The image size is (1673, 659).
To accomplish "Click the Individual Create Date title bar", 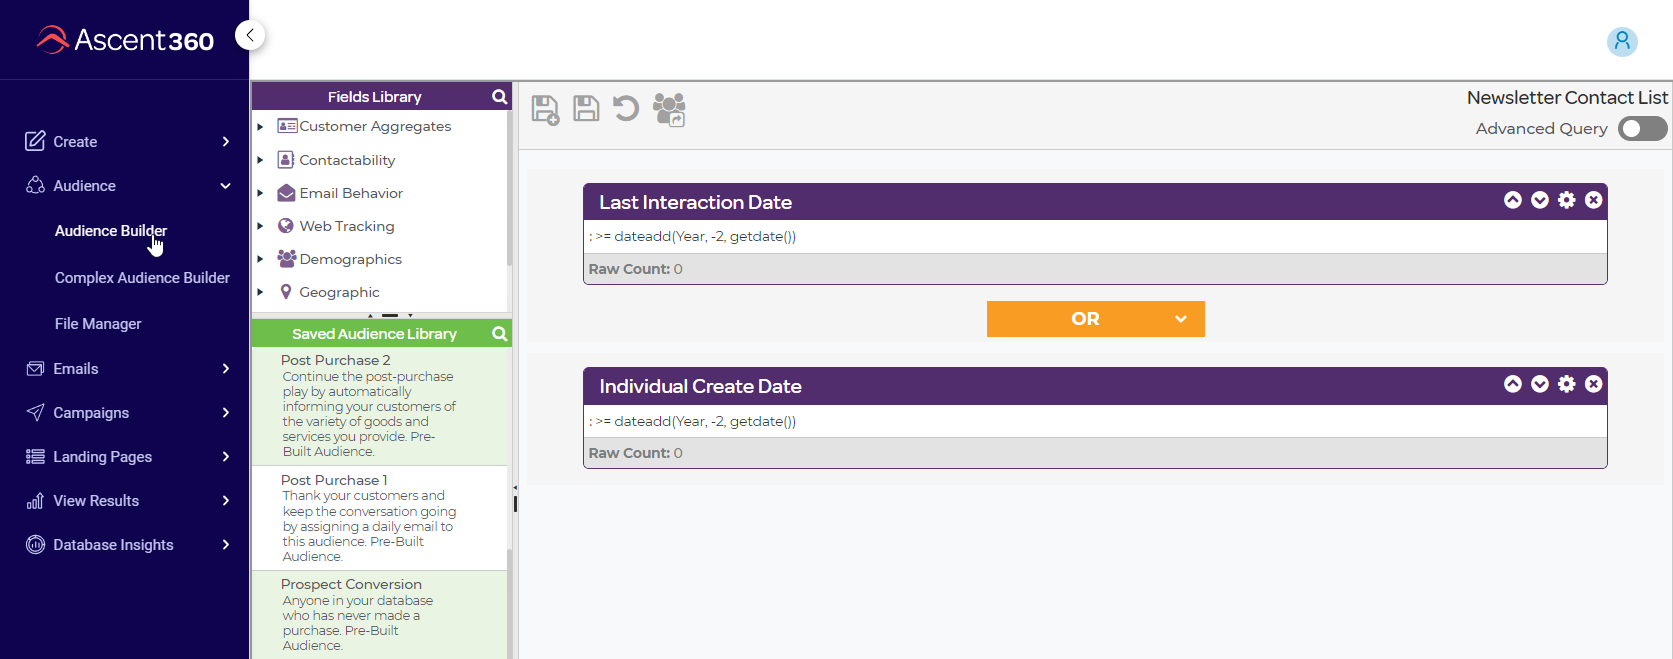I will coord(1095,386).
